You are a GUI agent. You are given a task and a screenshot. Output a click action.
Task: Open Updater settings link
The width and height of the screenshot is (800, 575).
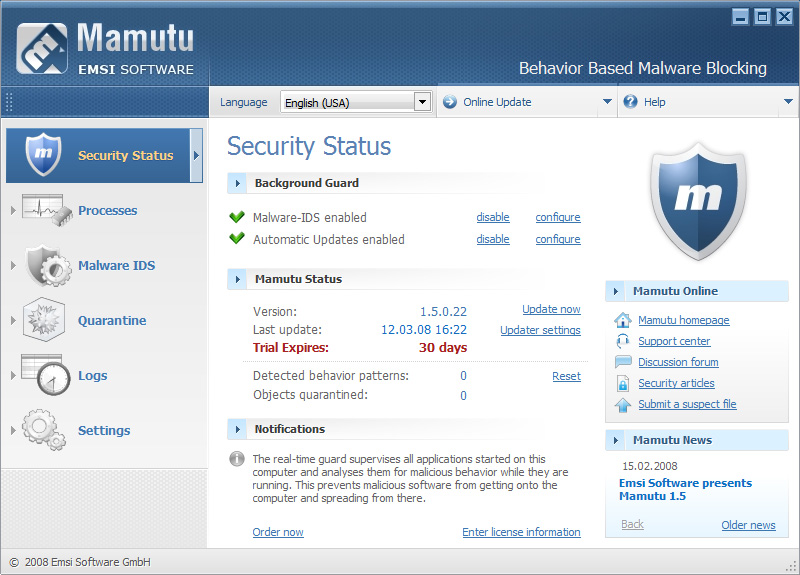pos(540,330)
